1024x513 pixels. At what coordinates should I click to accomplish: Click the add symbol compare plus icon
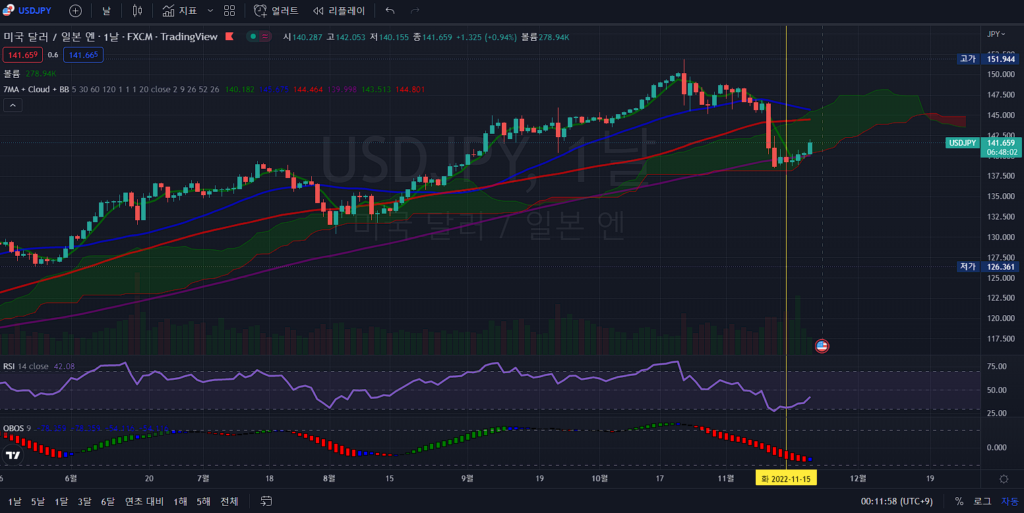point(76,10)
